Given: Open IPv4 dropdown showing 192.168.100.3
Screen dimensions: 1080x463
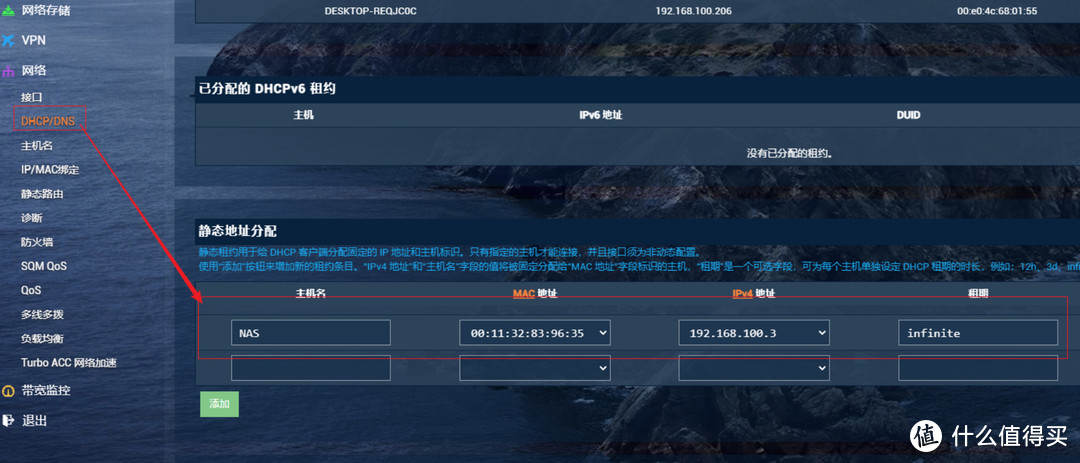Looking at the screenshot, I should [x=754, y=333].
